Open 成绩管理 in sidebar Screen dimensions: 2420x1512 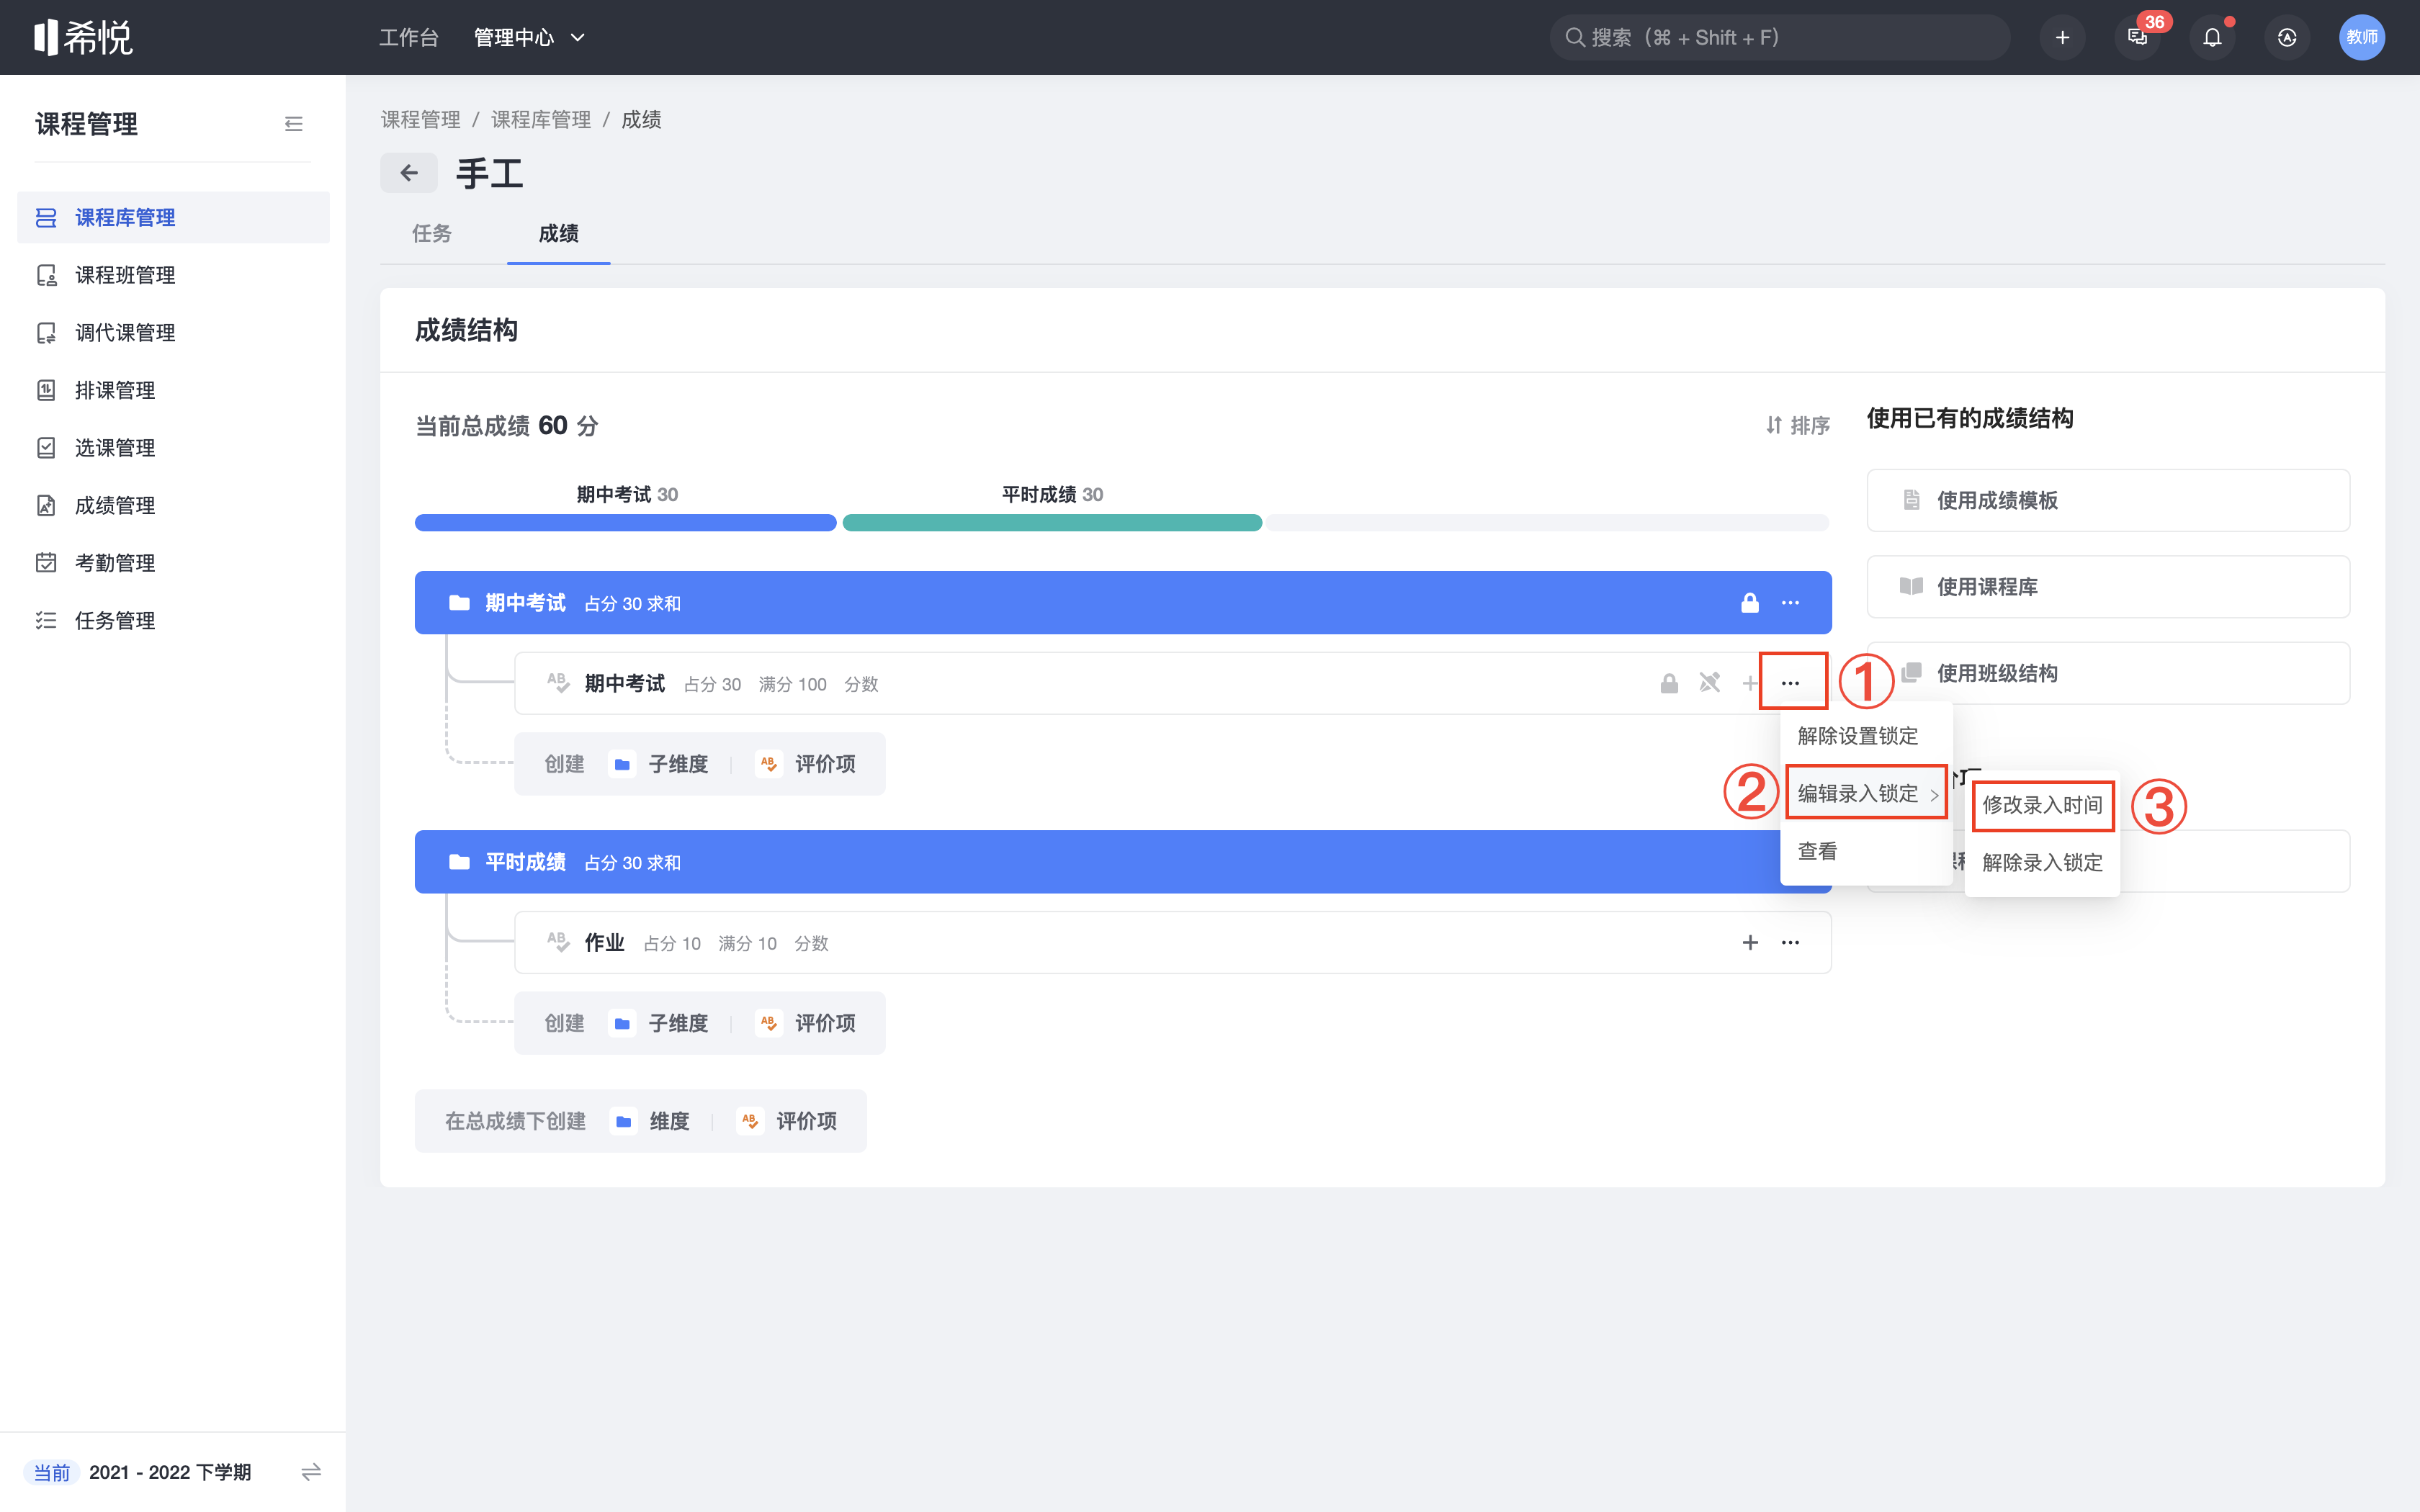173,505
